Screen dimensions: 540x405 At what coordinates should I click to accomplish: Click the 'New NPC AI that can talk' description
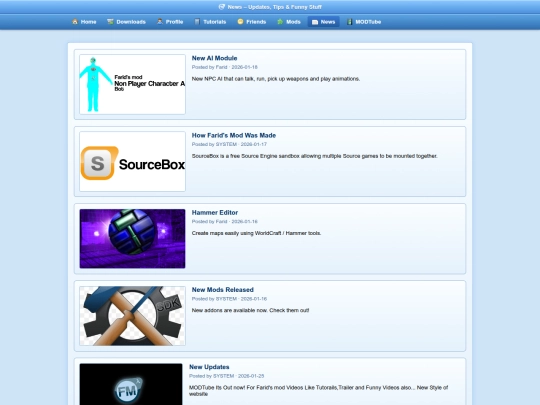pyautogui.click(x=276, y=79)
